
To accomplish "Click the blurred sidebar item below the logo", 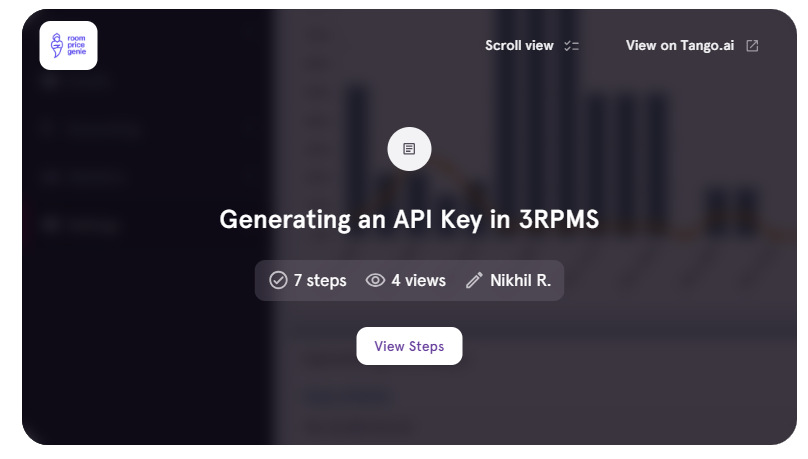I will [x=90, y=129].
